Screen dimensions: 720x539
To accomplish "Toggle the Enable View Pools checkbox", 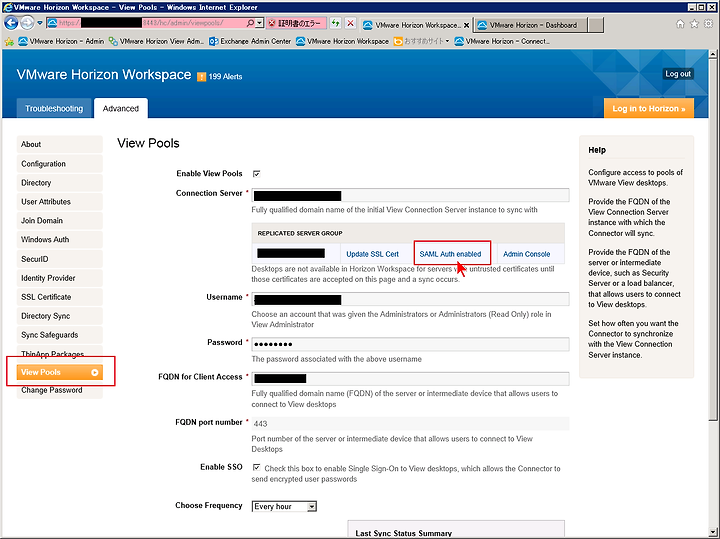I will click(x=256, y=174).
